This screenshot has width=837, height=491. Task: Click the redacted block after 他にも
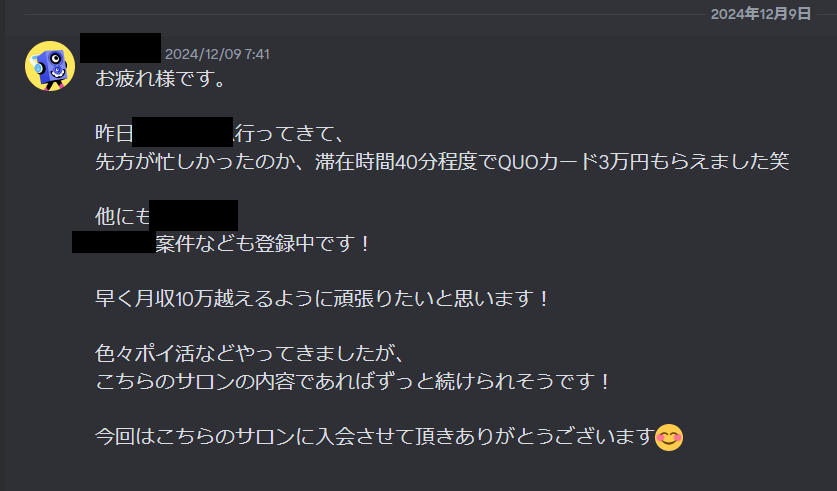pos(194,215)
